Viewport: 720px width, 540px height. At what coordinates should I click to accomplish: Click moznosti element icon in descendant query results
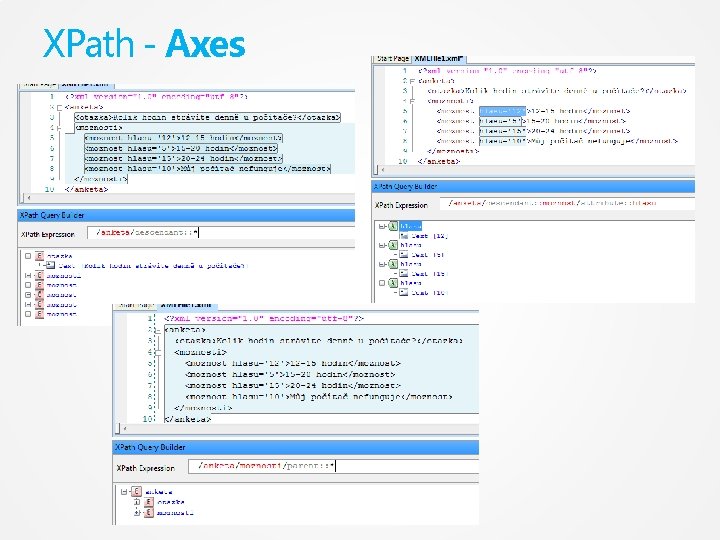(39, 276)
